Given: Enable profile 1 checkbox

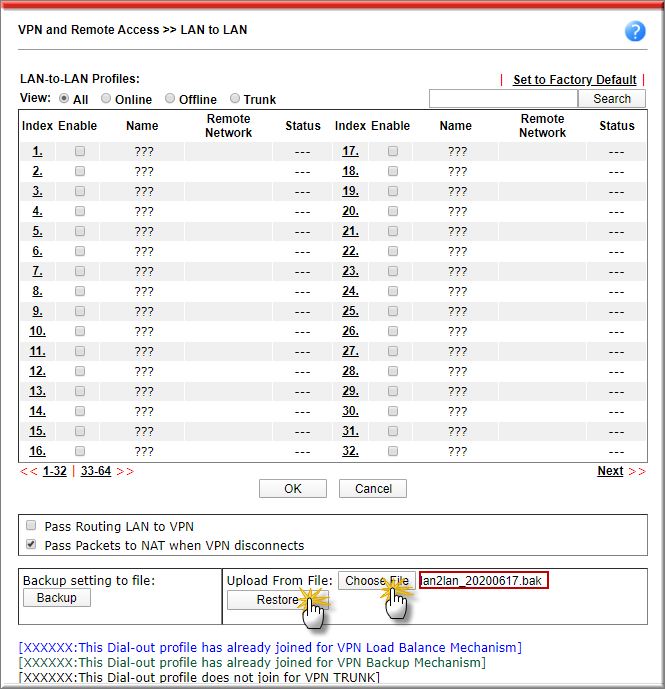Looking at the screenshot, I should point(80,151).
